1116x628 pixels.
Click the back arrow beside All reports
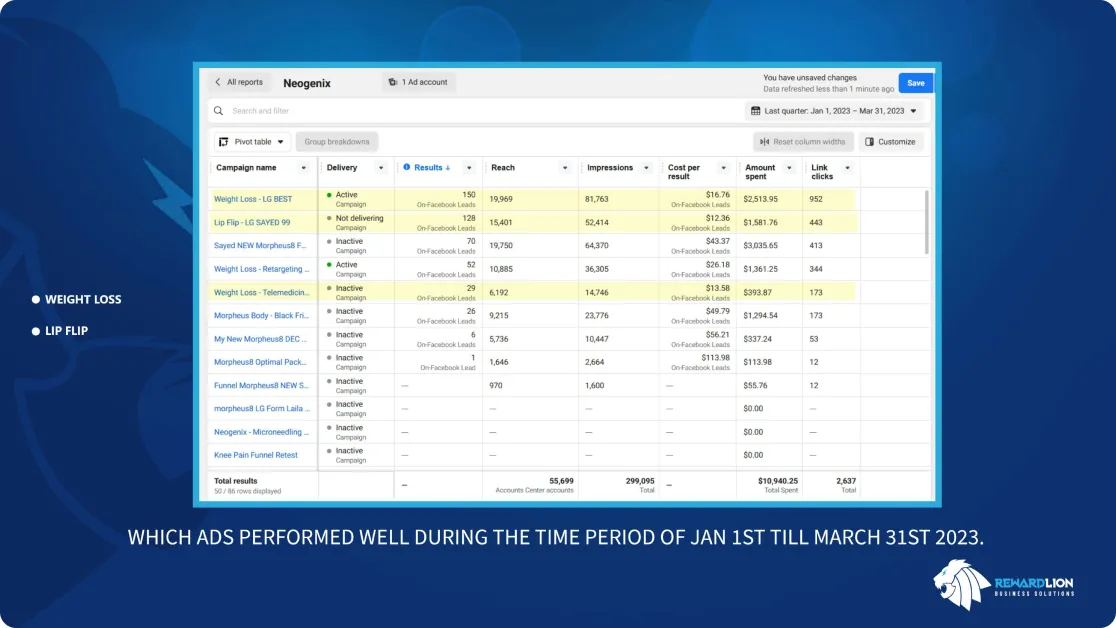click(218, 82)
